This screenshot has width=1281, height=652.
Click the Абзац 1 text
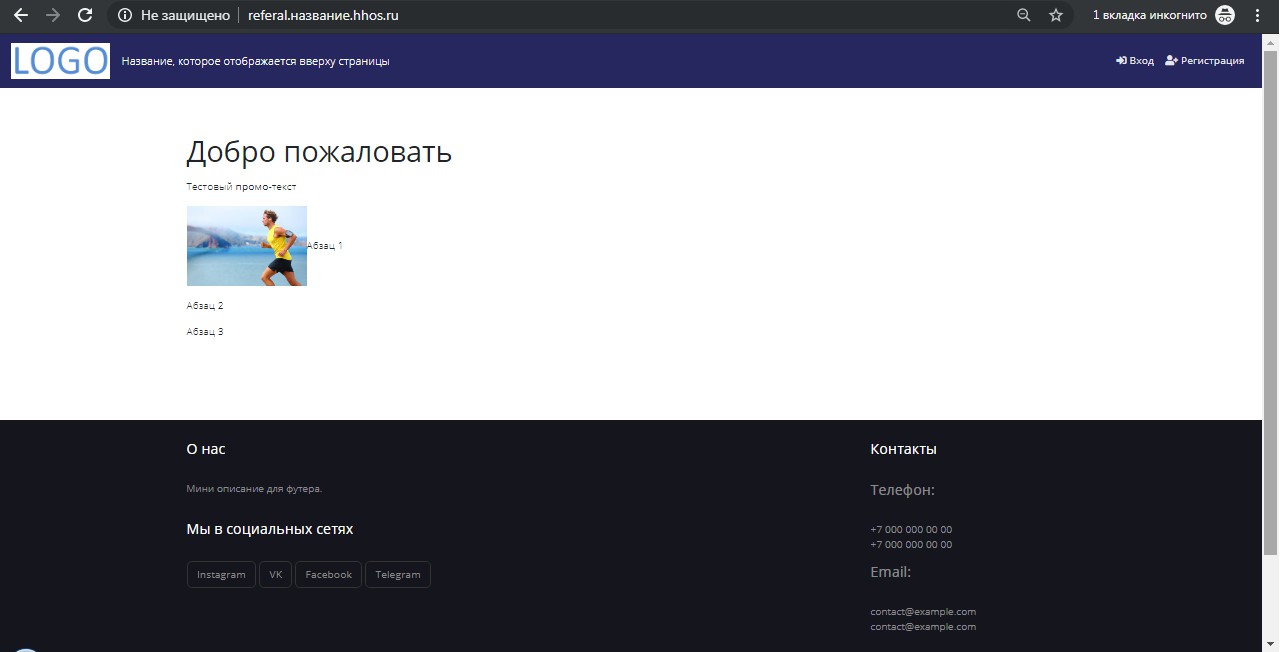[x=325, y=245]
